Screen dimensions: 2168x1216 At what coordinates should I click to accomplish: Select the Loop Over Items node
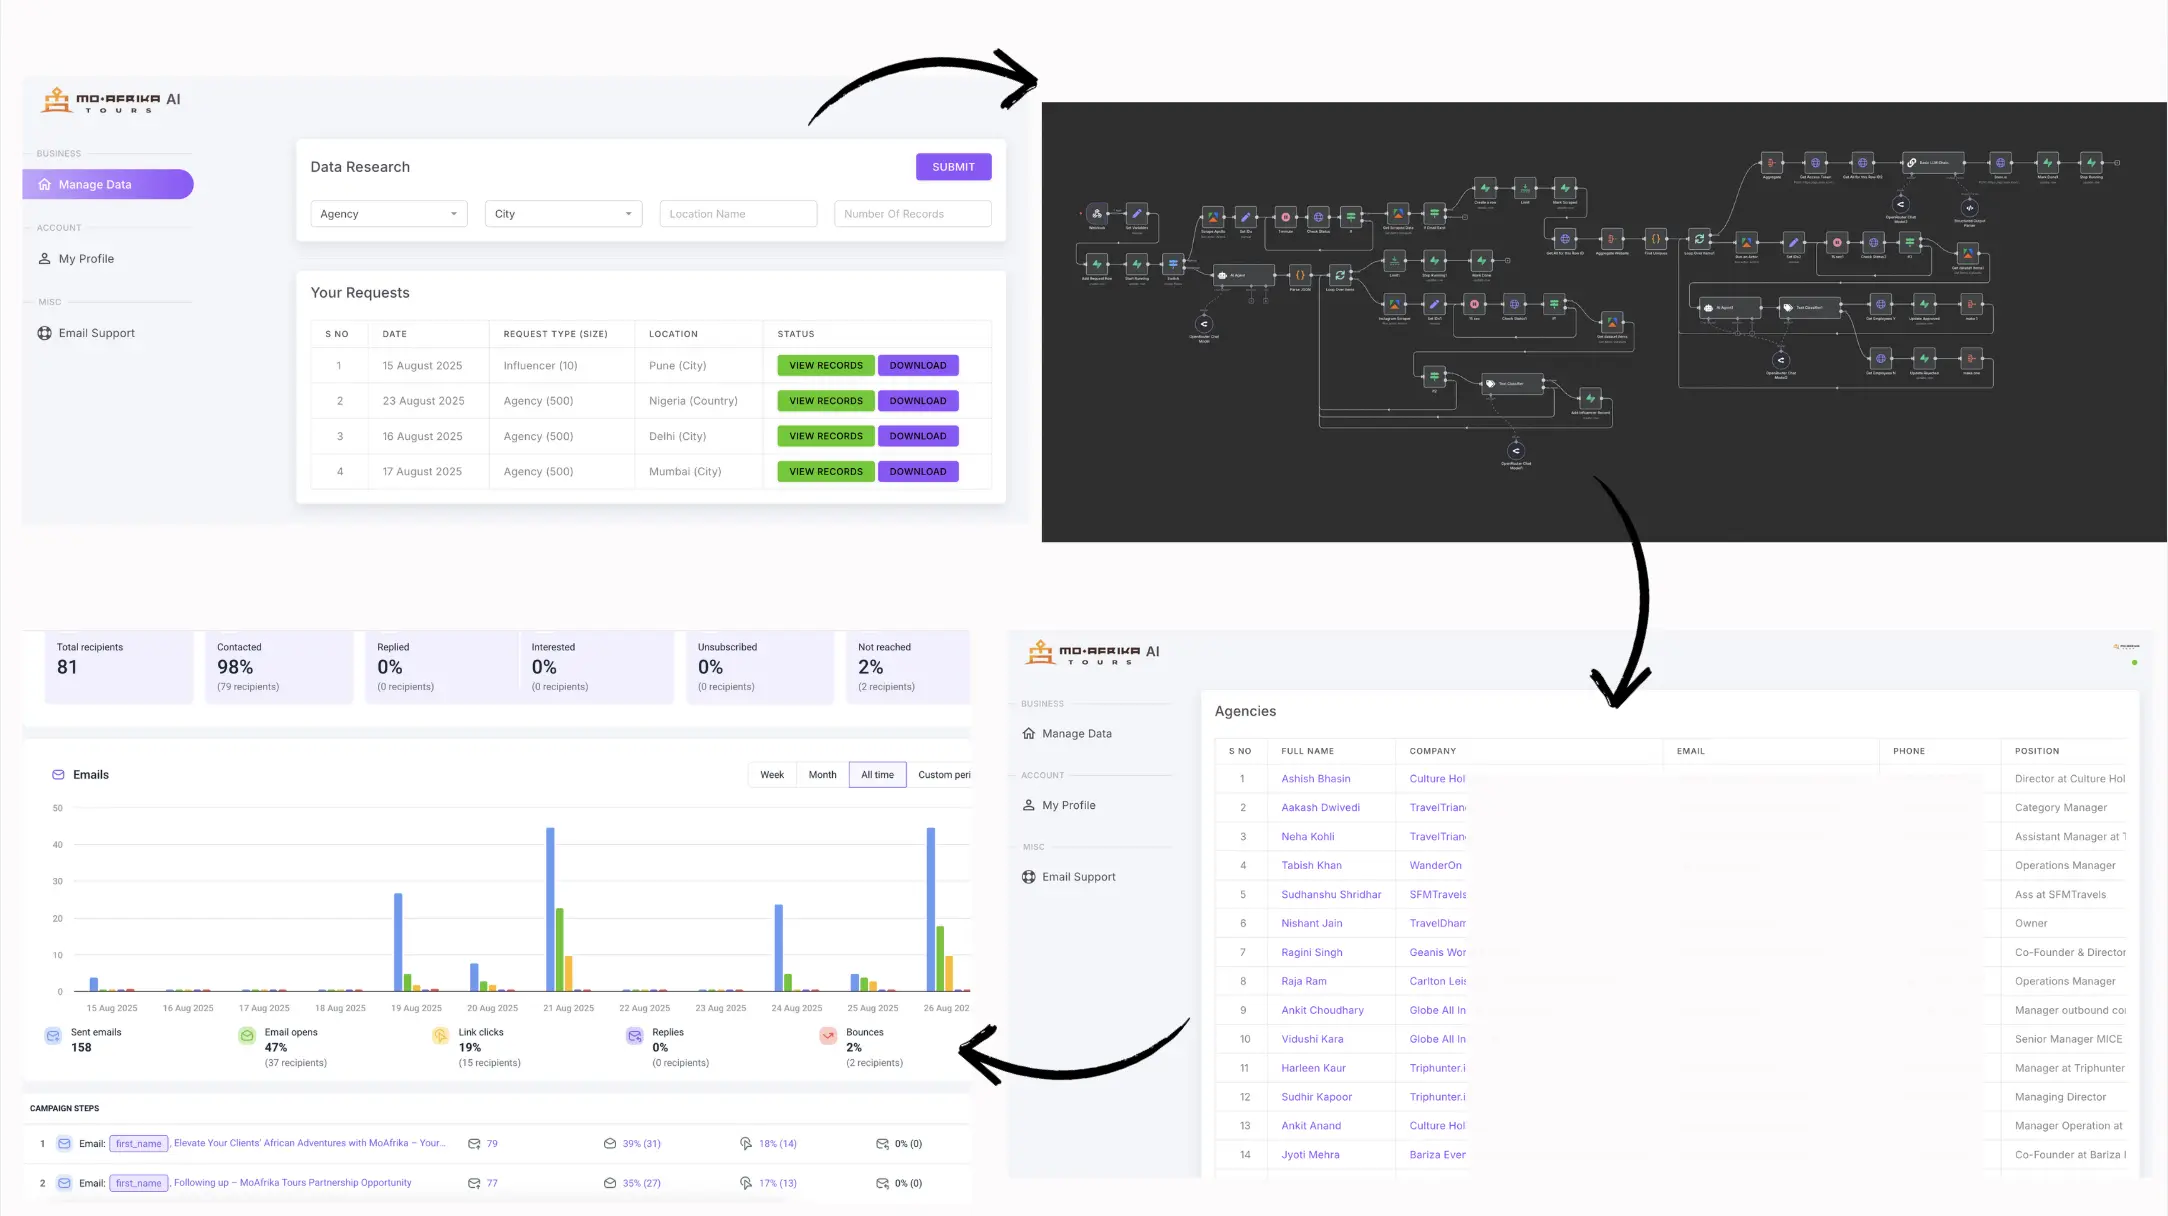tap(1340, 275)
